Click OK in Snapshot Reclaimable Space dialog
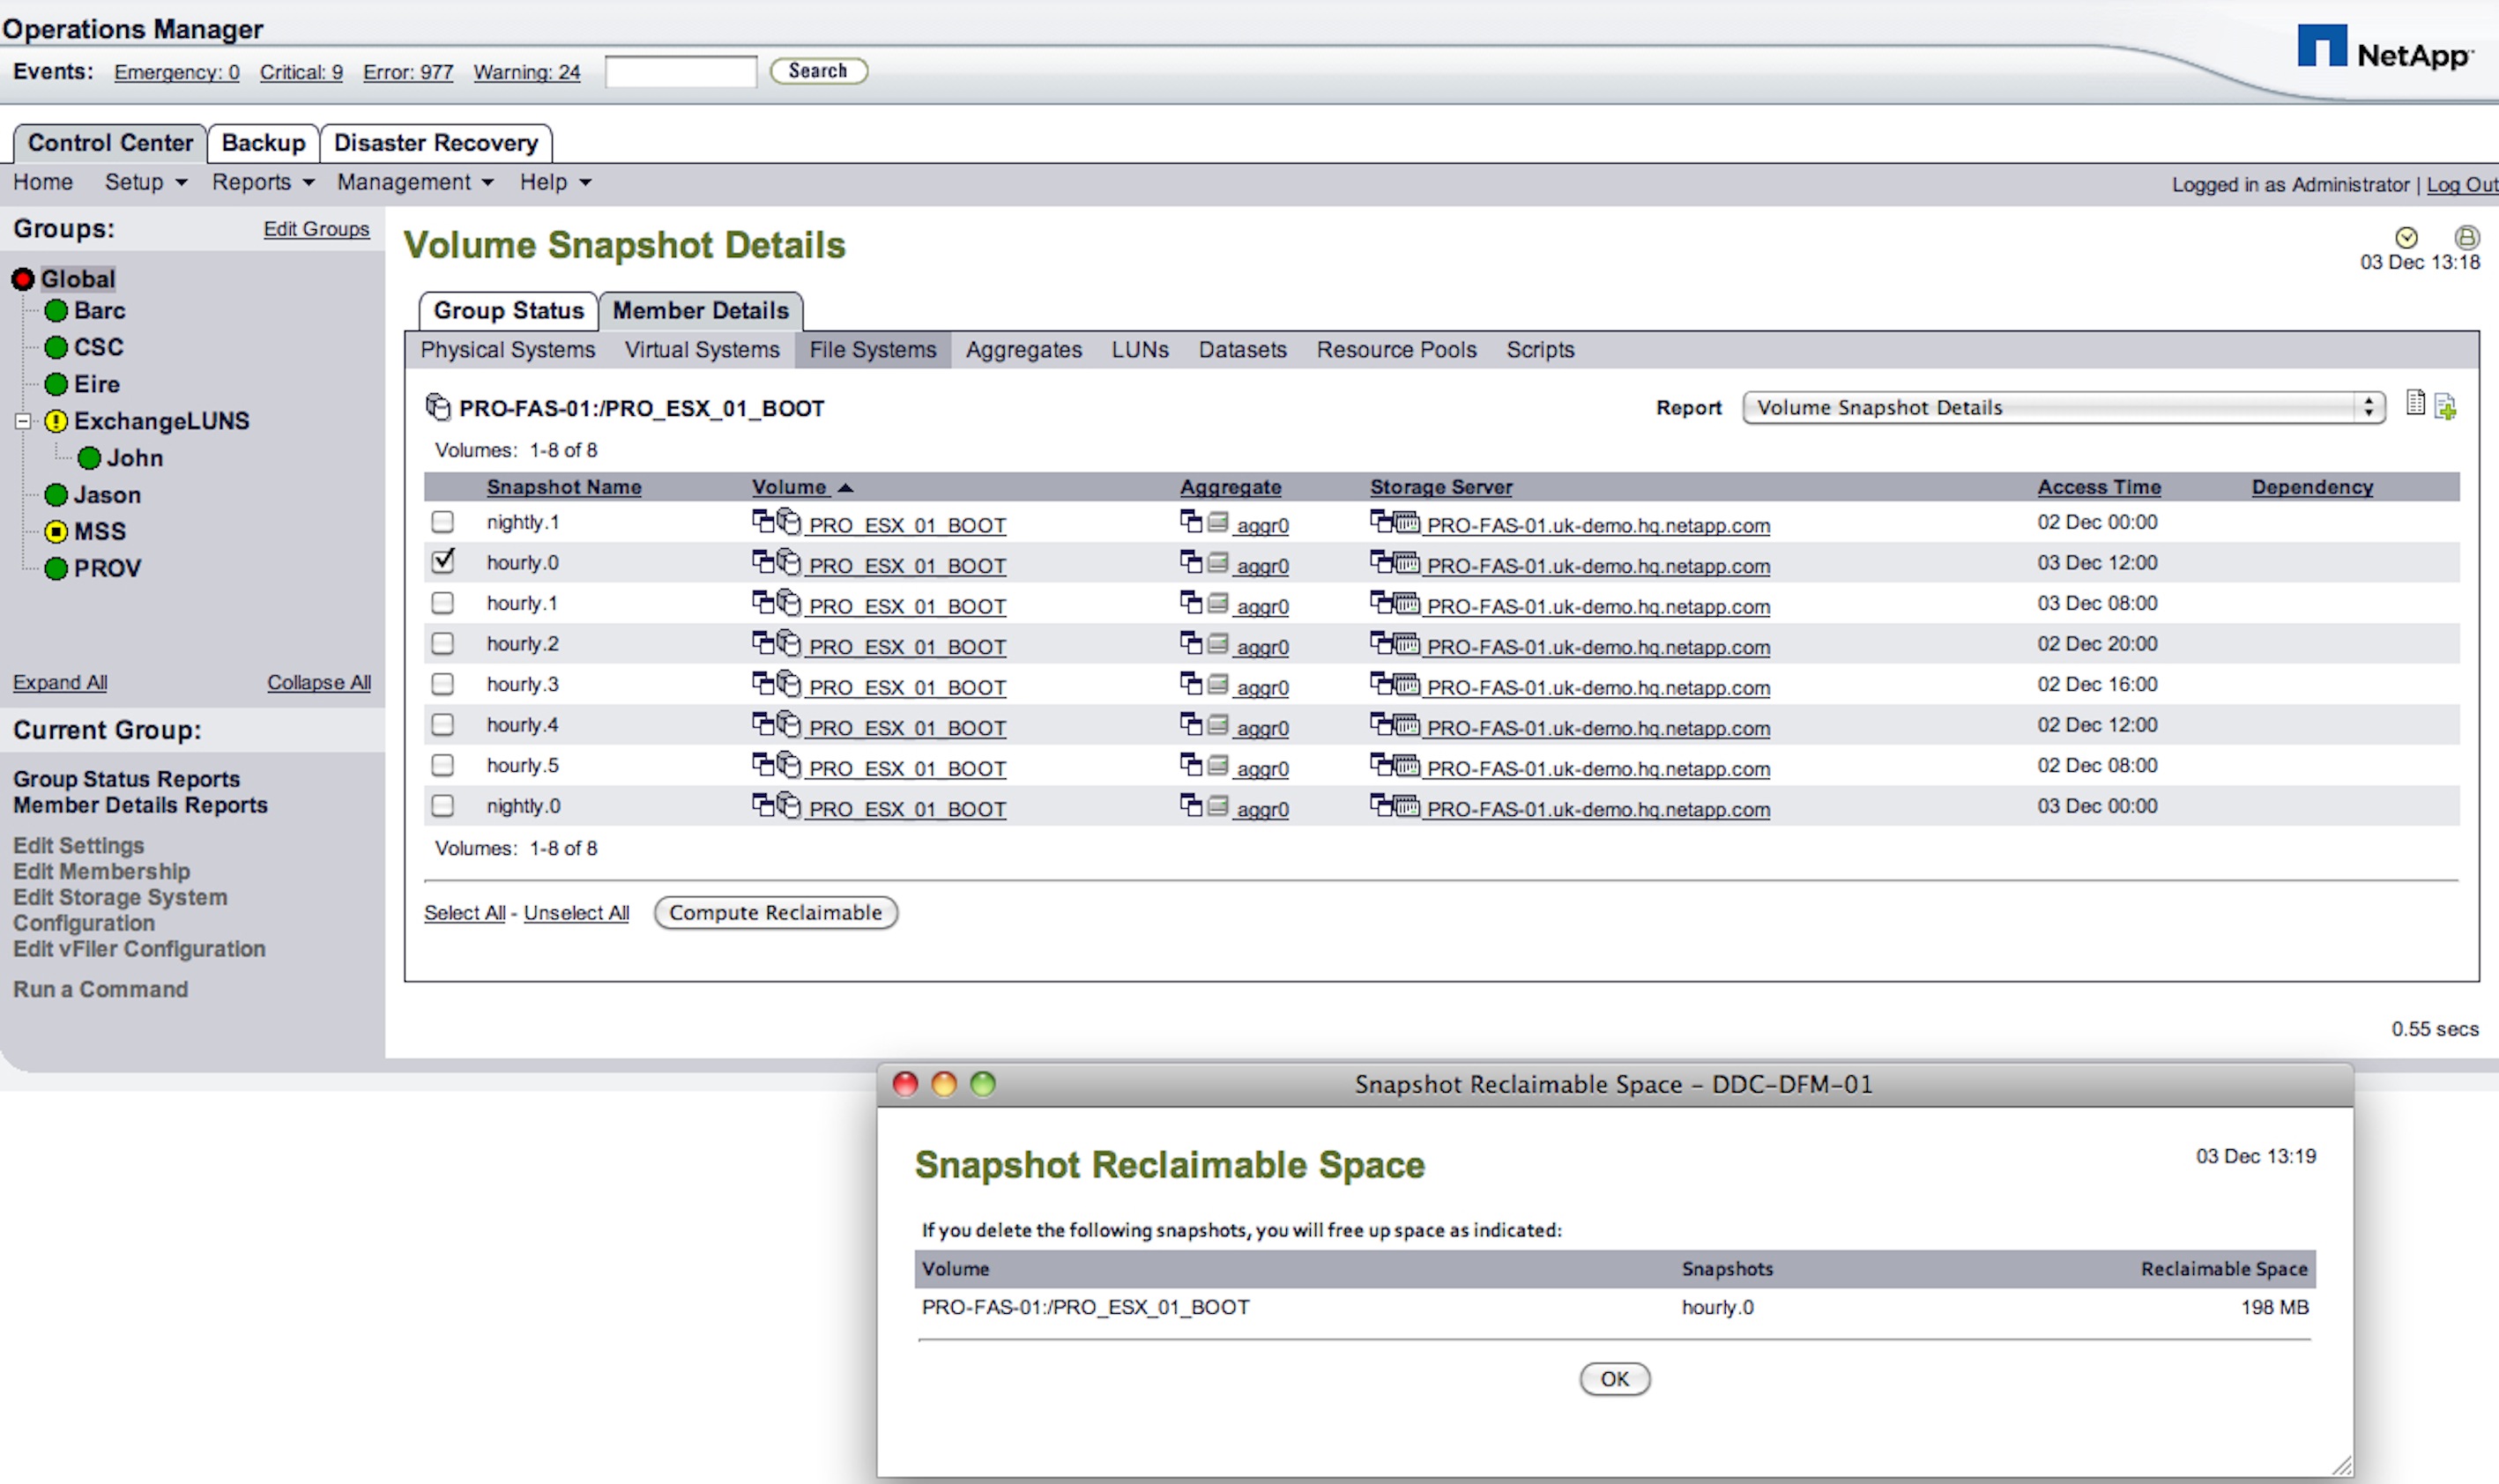This screenshot has width=2499, height=1484. [x=1614, y=1378]
